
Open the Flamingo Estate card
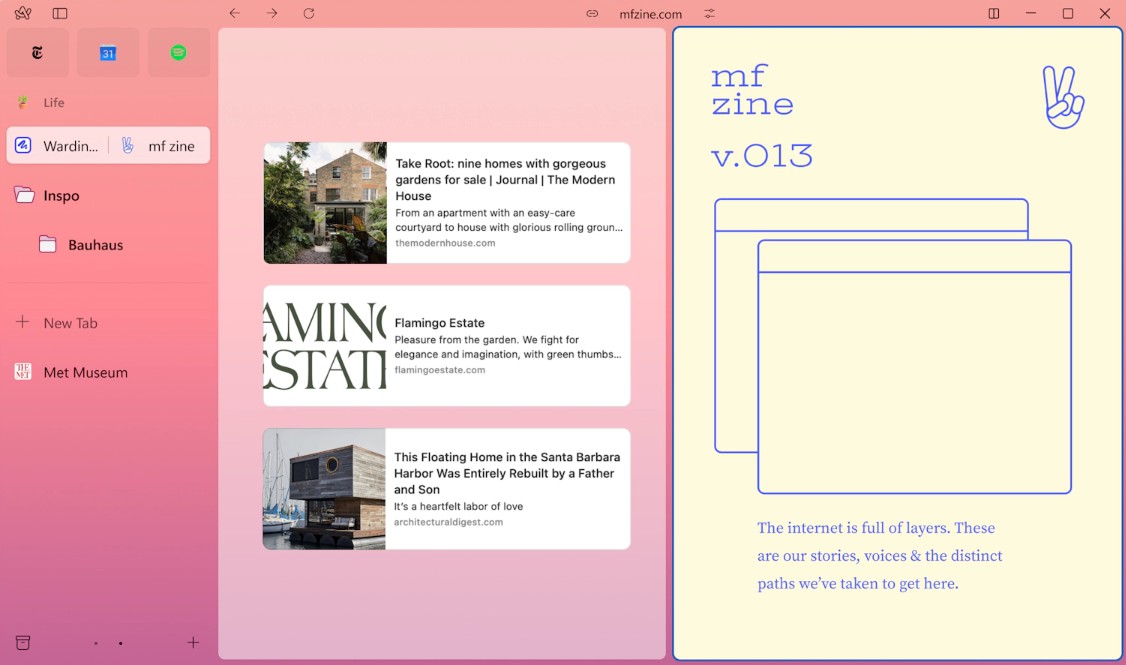click(447, 345)
